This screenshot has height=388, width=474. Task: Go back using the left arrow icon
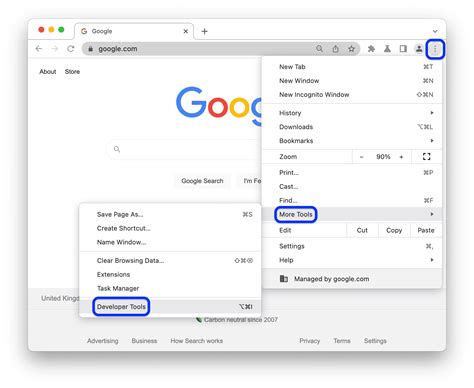[39, 49]
